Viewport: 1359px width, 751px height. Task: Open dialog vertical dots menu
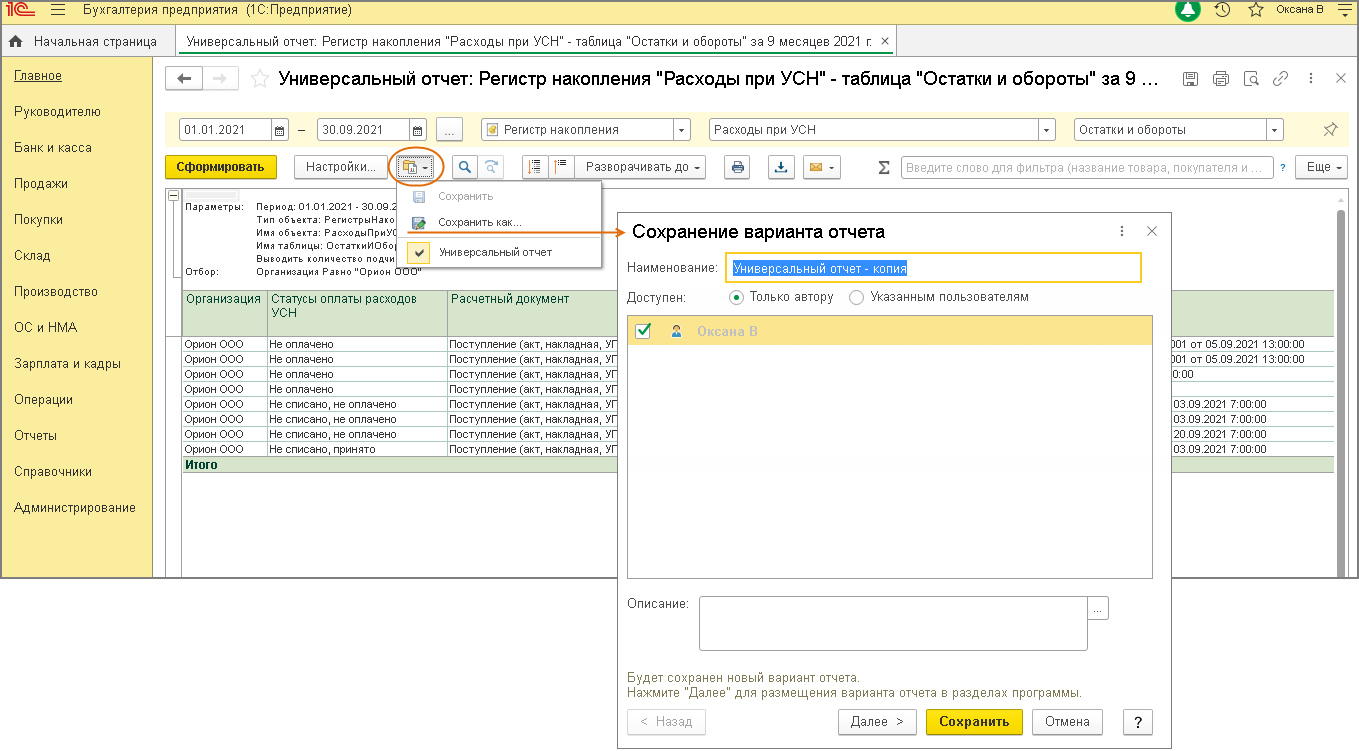tap(1121, 231)
